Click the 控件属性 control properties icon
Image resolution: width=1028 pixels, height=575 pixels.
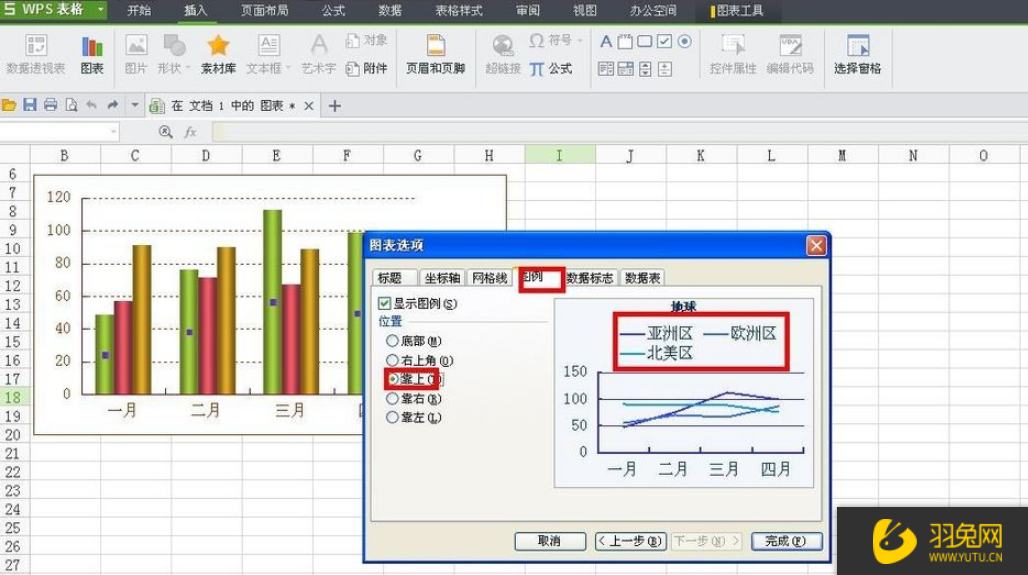click(733, 54)
